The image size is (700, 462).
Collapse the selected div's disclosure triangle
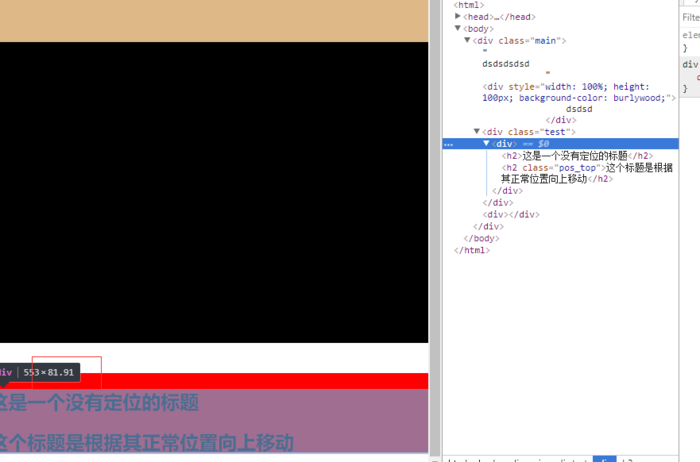pyautogui.click(x=486, y=143)
